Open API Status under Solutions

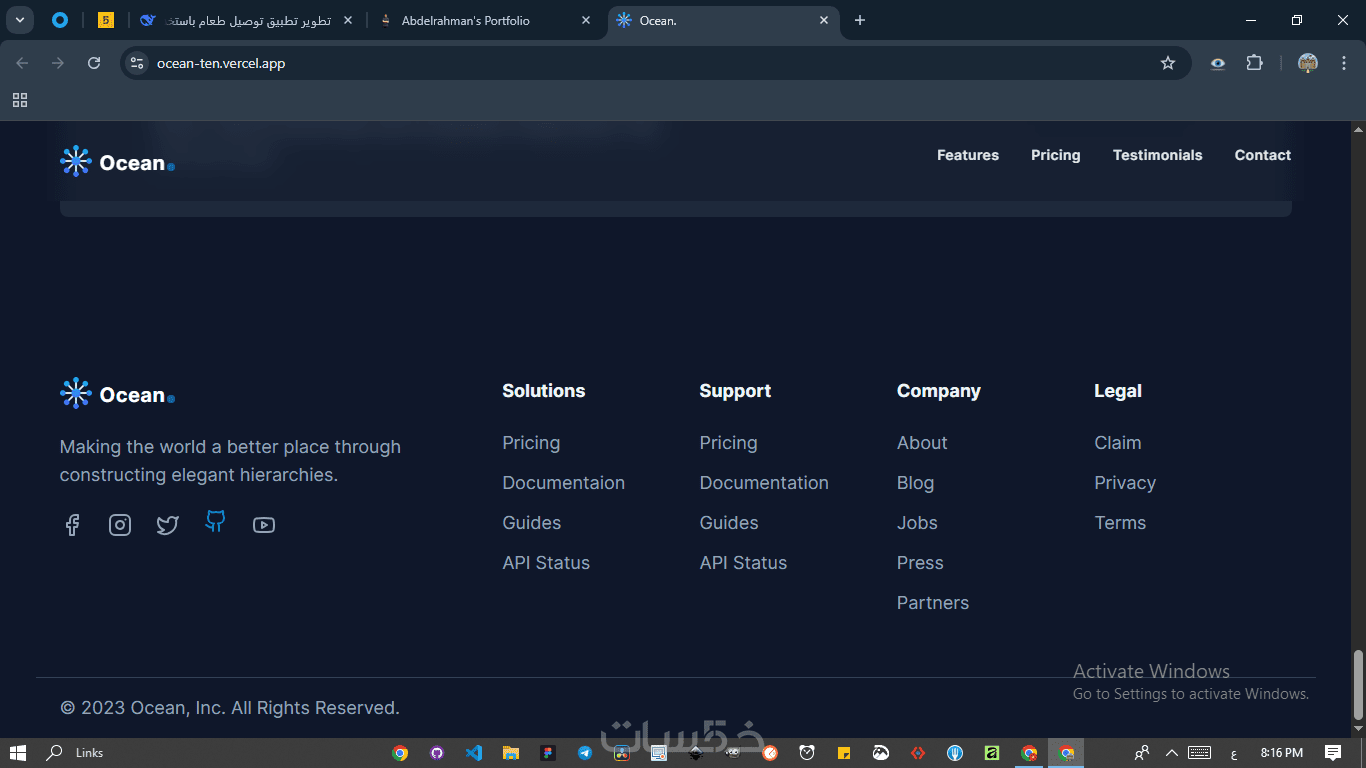(546, 563)
